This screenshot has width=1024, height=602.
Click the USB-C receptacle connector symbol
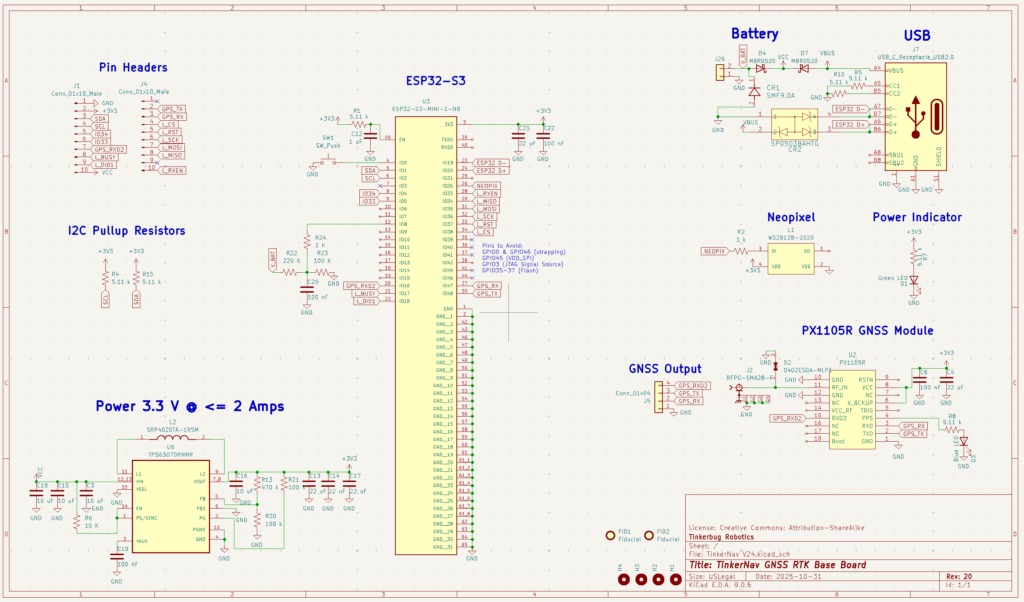coord(914,116)
